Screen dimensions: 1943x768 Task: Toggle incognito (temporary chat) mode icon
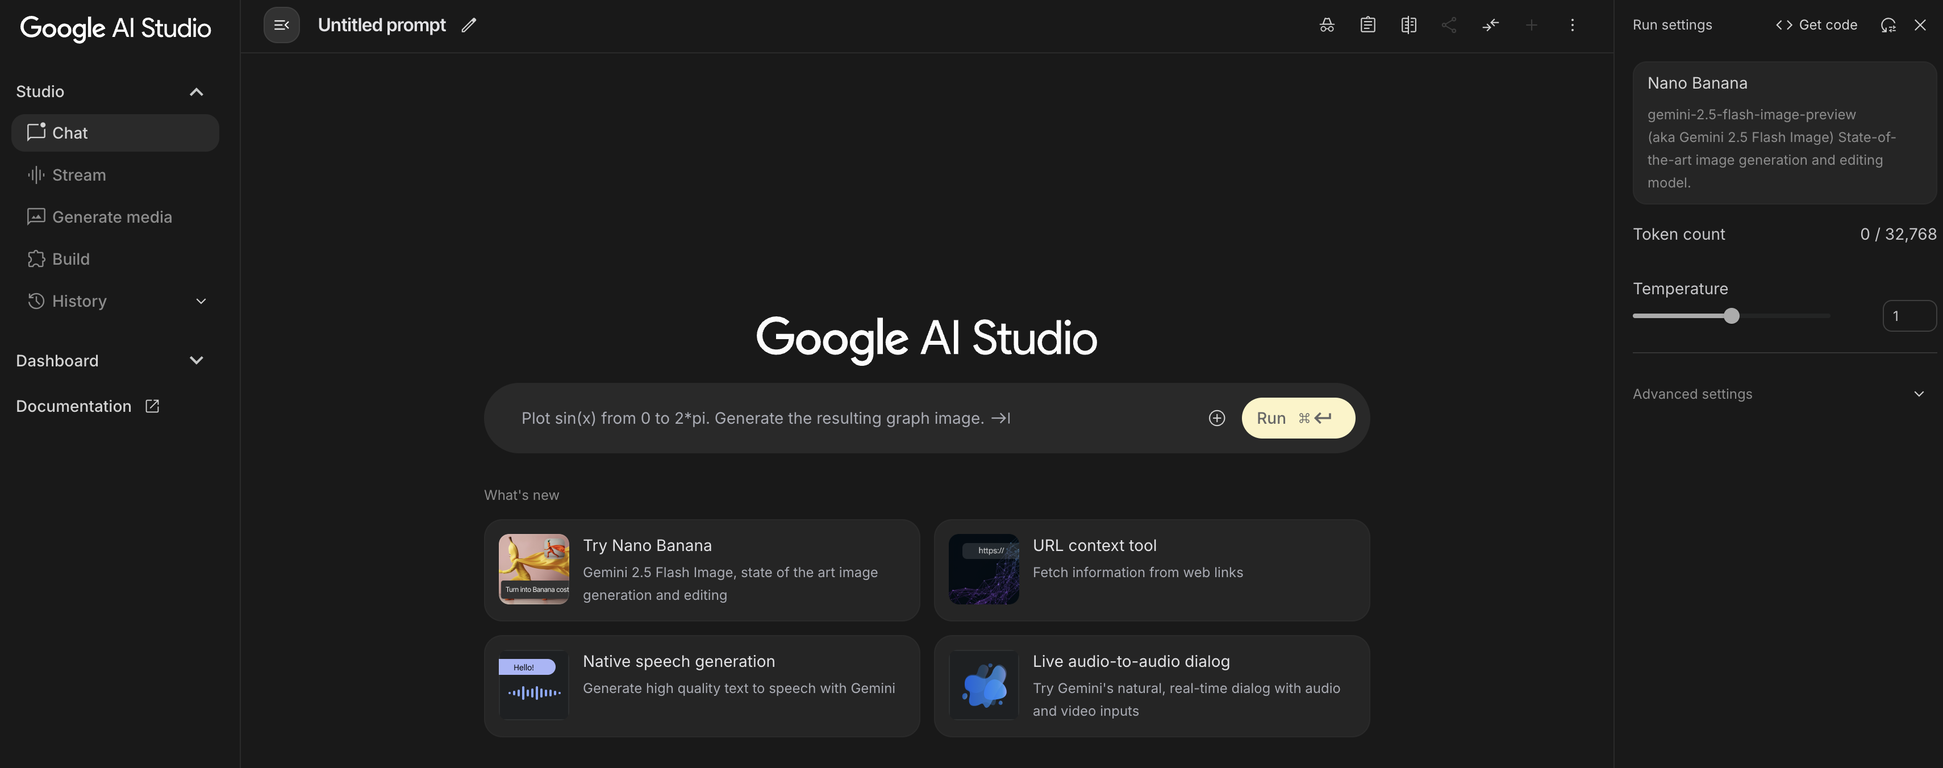[1327, 25]
